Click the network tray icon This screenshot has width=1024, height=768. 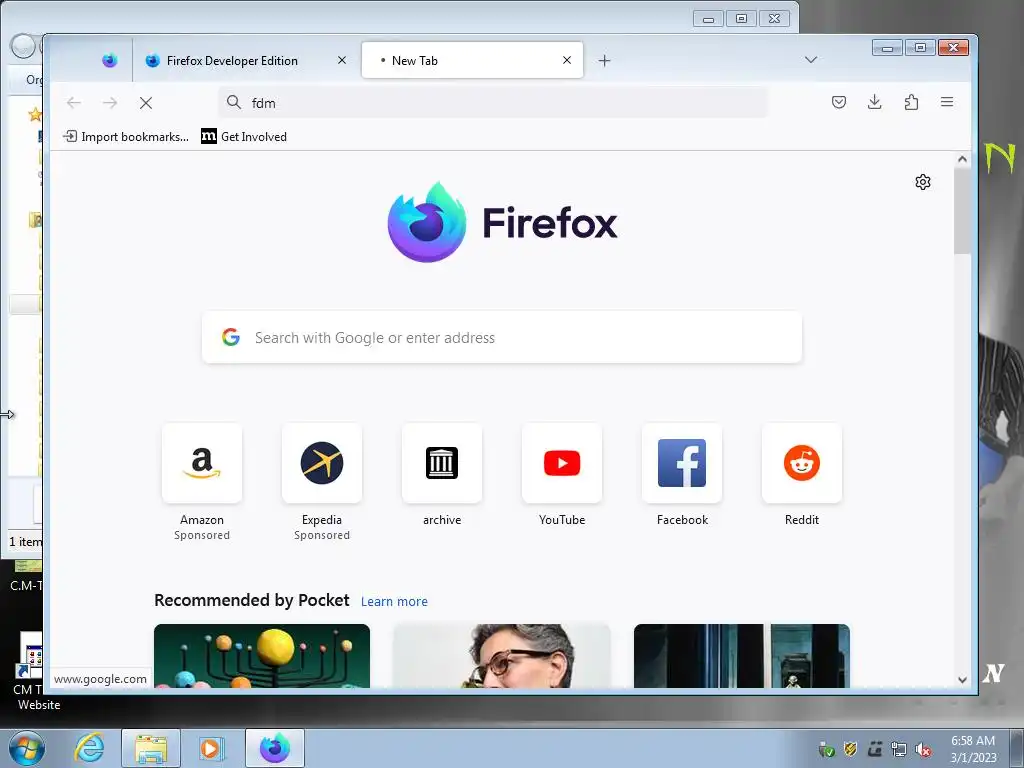pos(899,750)
